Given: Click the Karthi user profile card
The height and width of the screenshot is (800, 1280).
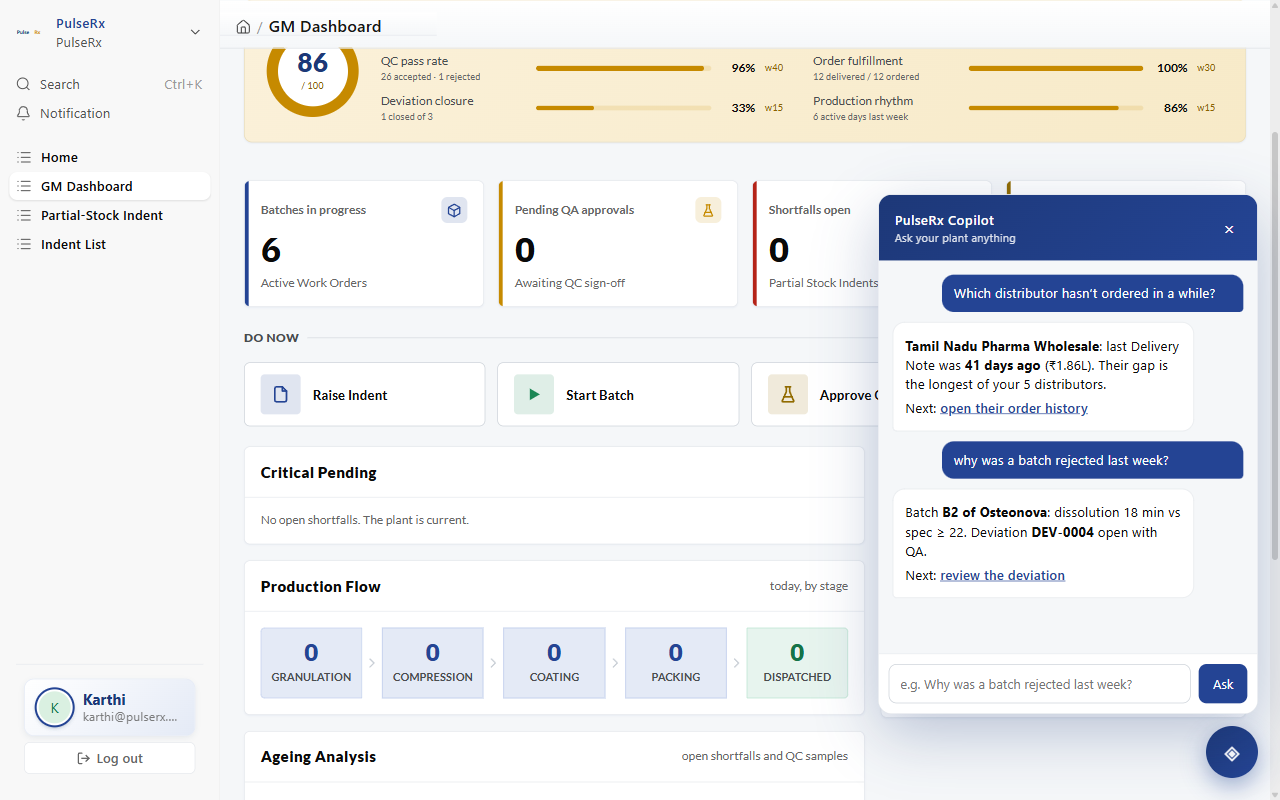Looking at the screenshot, I should [x=110, y=707].
